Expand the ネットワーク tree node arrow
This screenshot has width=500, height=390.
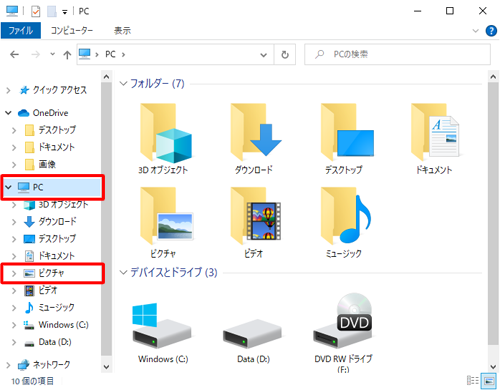tap(9, 365)
